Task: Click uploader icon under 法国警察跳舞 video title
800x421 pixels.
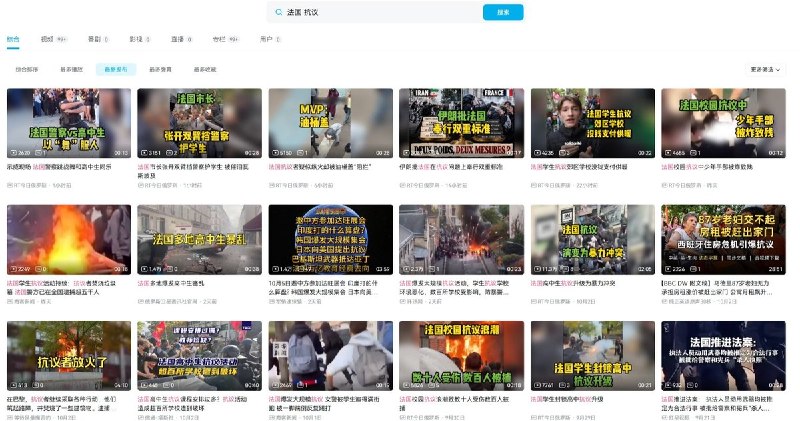Action: [x=10, y=185]
